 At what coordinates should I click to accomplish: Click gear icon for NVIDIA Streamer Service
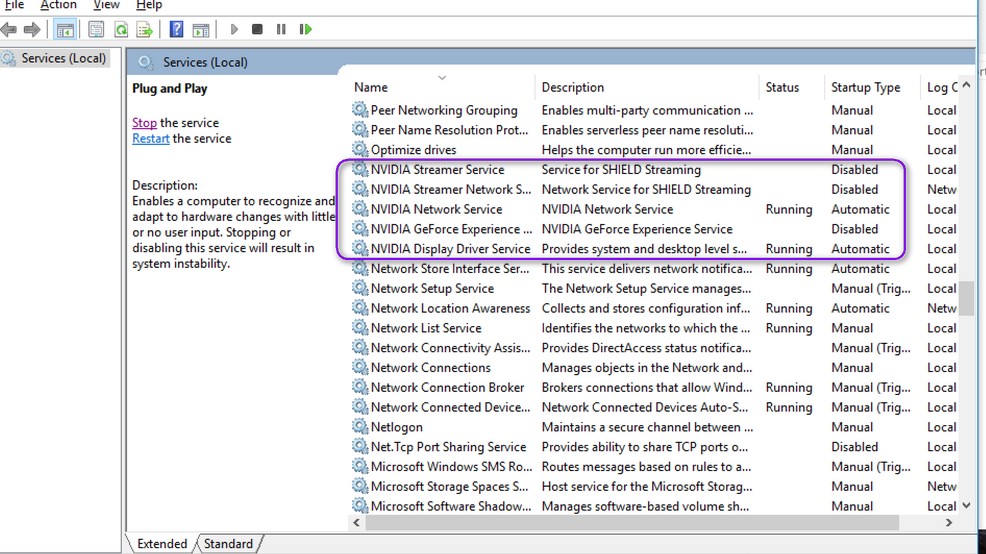coord(360,169)
